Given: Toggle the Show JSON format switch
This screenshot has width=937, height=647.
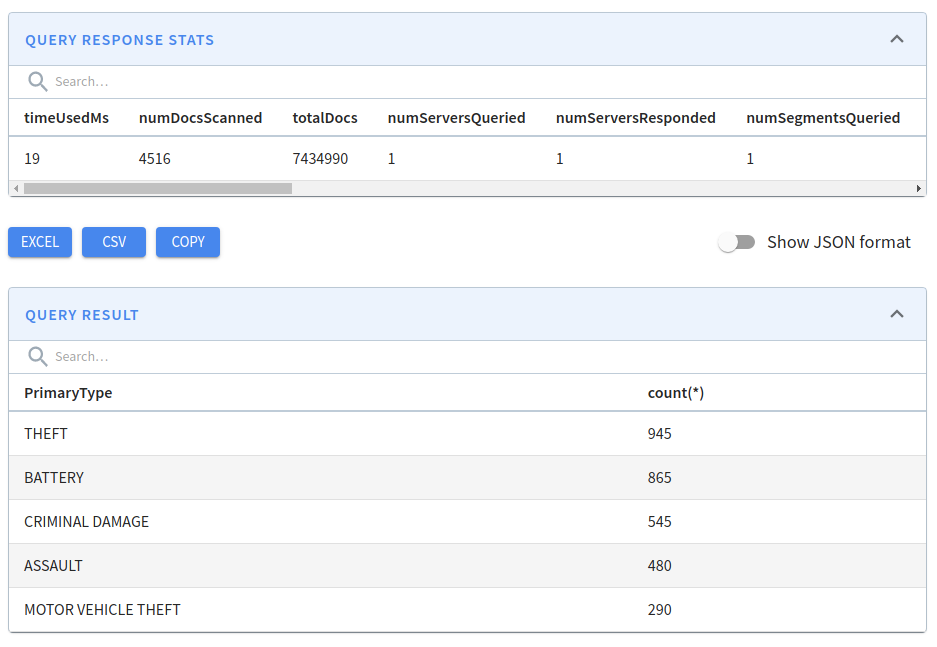Looking at the screenshot, I should pos(736,242).
